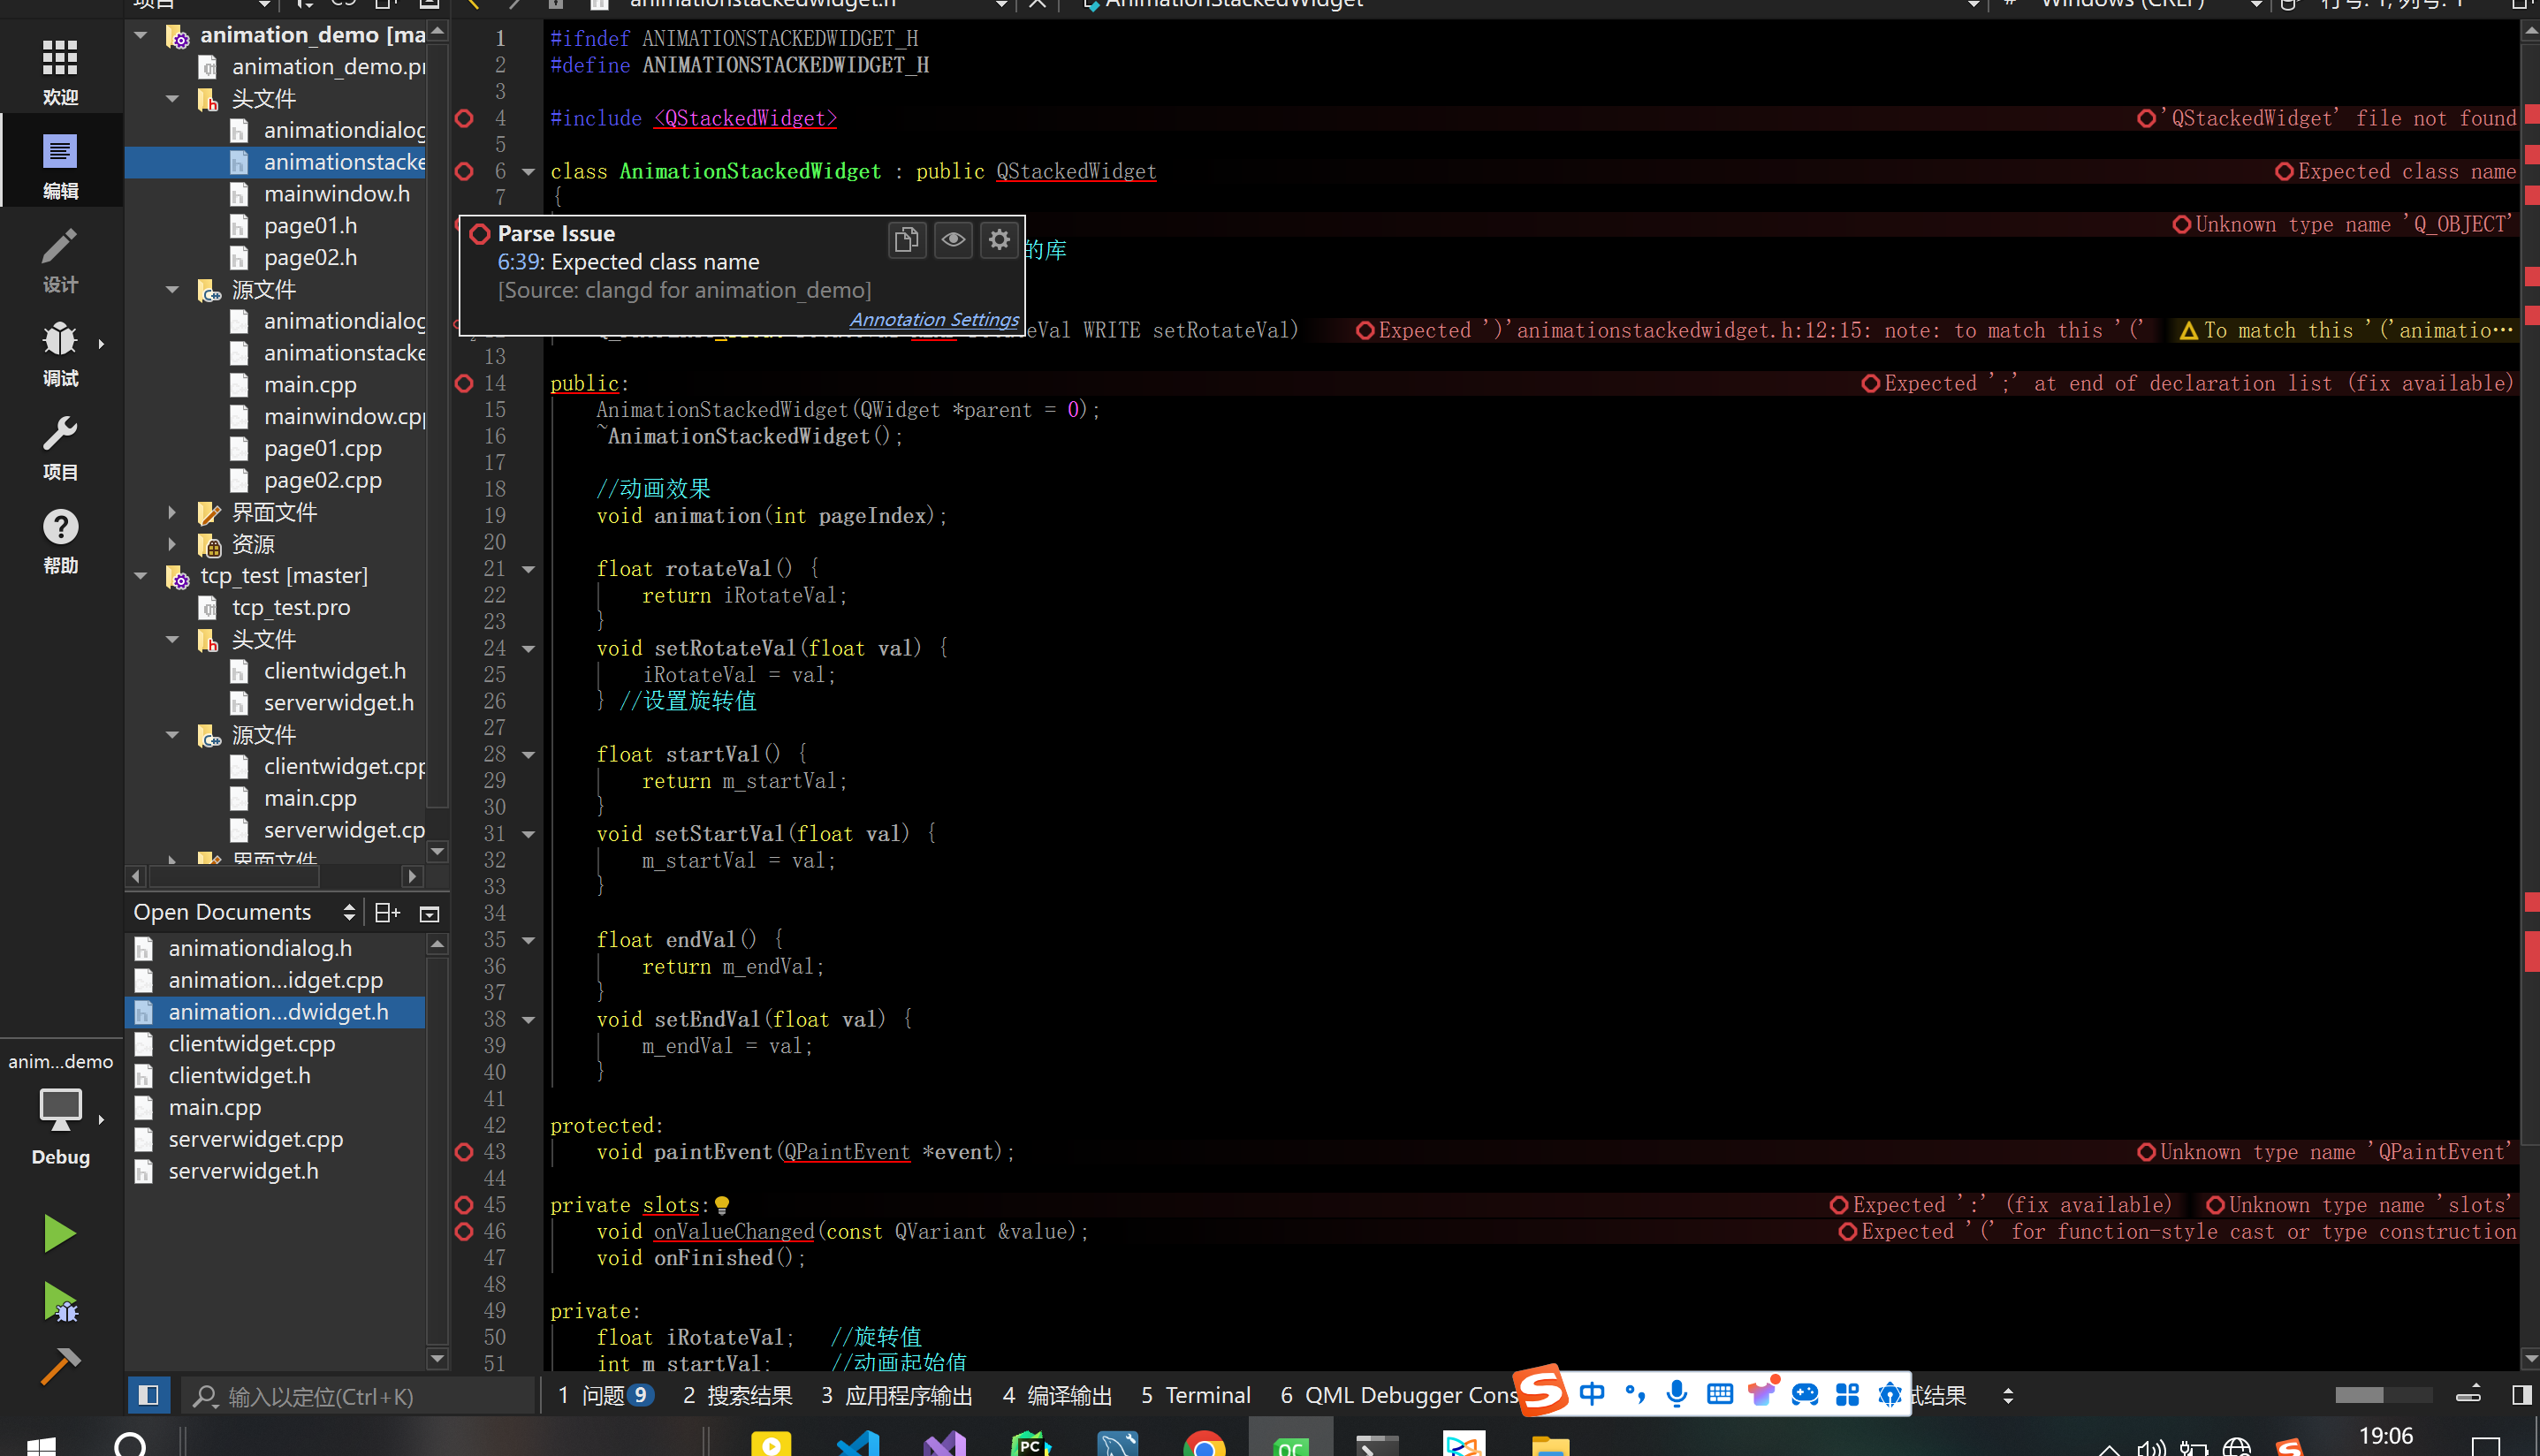This screenshot has width=2540, height=1456.
Task: Open clientwidget.cpp in Open Documents
Action: coord(252,1044)
